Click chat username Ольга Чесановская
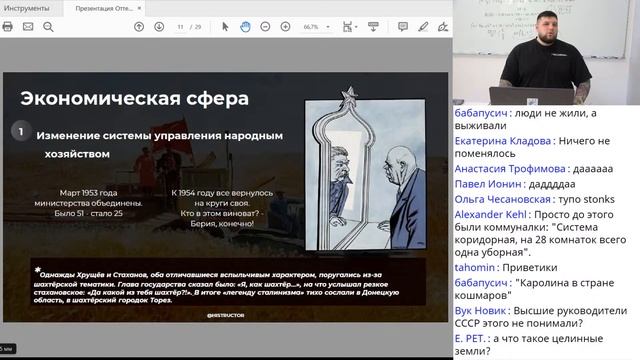Image resolution: width=640 pixels, height=360 pixels. pyautogui.click(x=502, y=199)
